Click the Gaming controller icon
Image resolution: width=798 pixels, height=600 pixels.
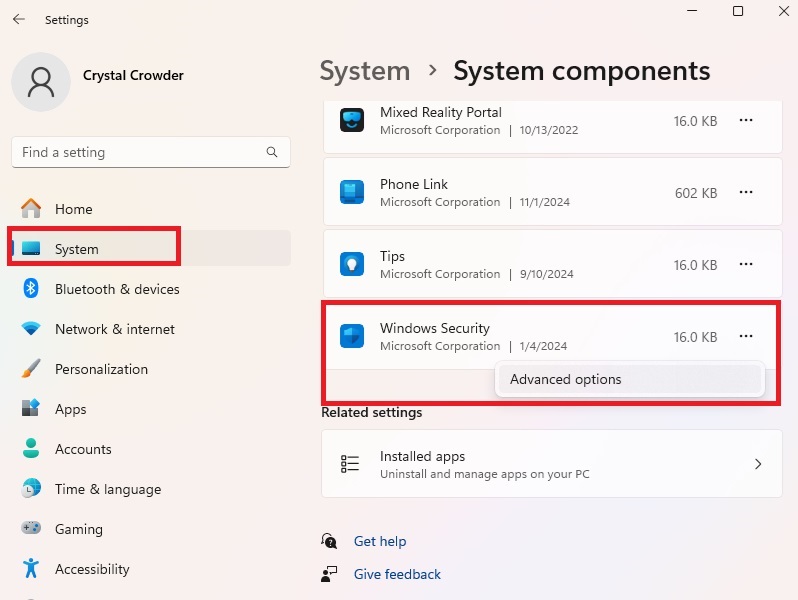point(31,528)
